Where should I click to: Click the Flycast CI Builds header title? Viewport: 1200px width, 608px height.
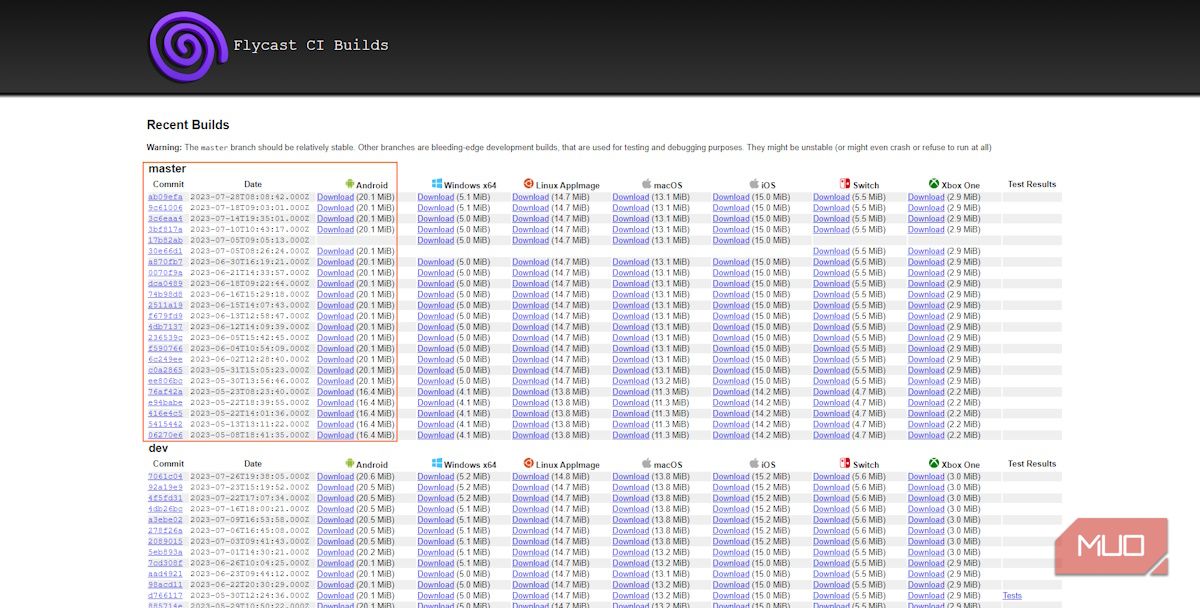[311, 45]
